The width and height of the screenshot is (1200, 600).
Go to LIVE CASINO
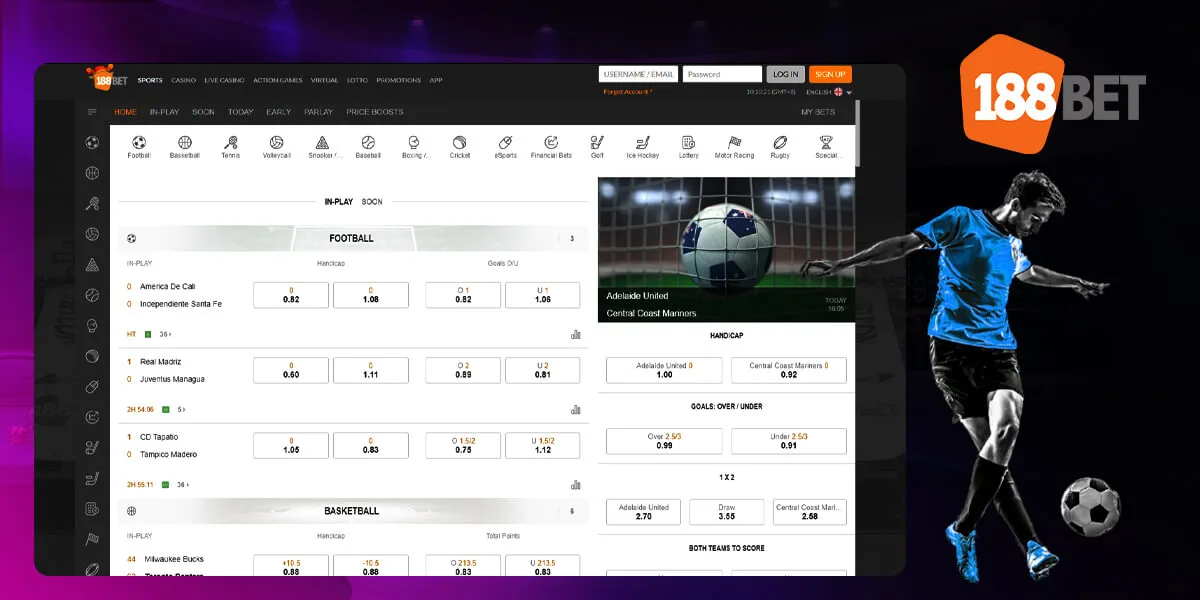(x=224, y=80)
